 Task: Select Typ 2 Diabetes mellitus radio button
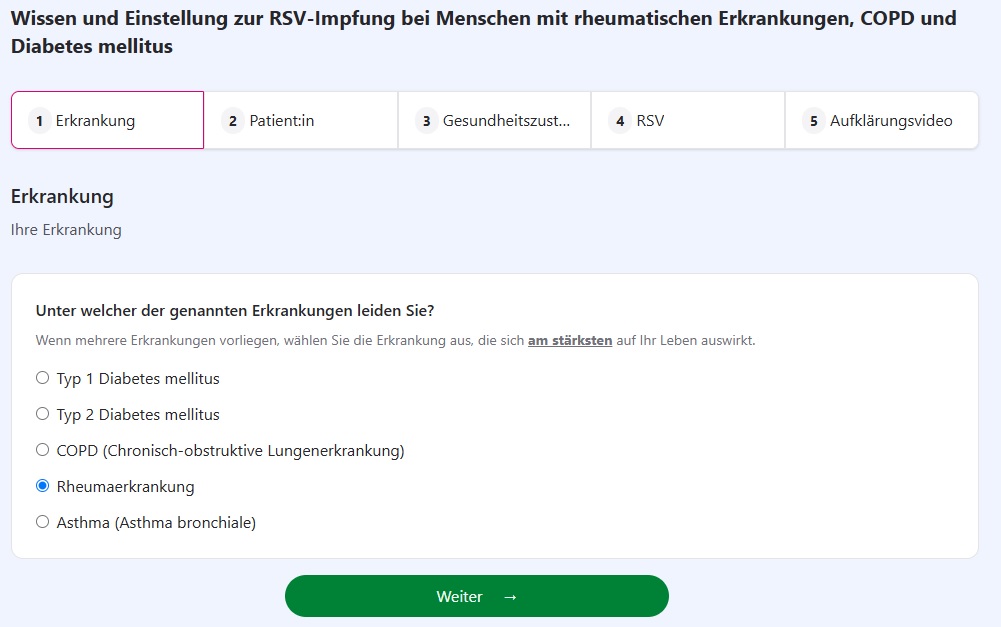42,414
